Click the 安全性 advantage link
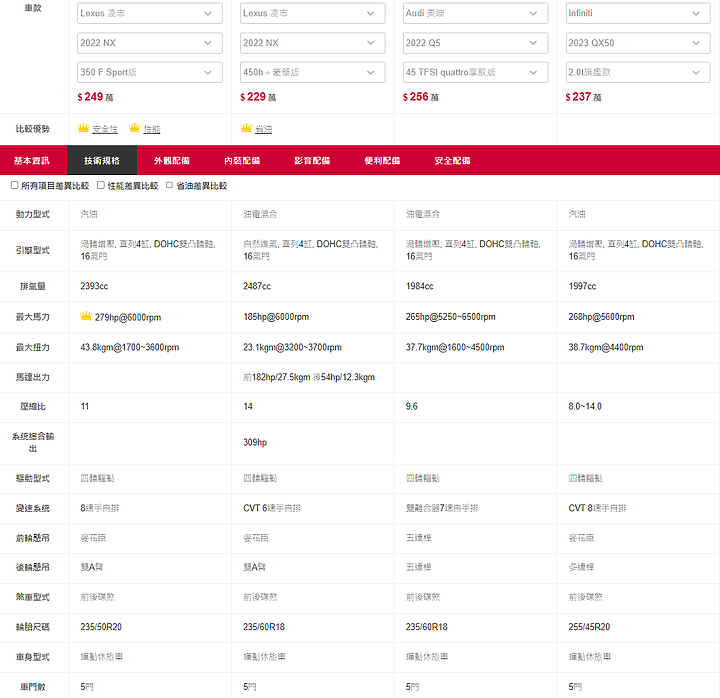This screenshot has width=720, height=698. 105,129
